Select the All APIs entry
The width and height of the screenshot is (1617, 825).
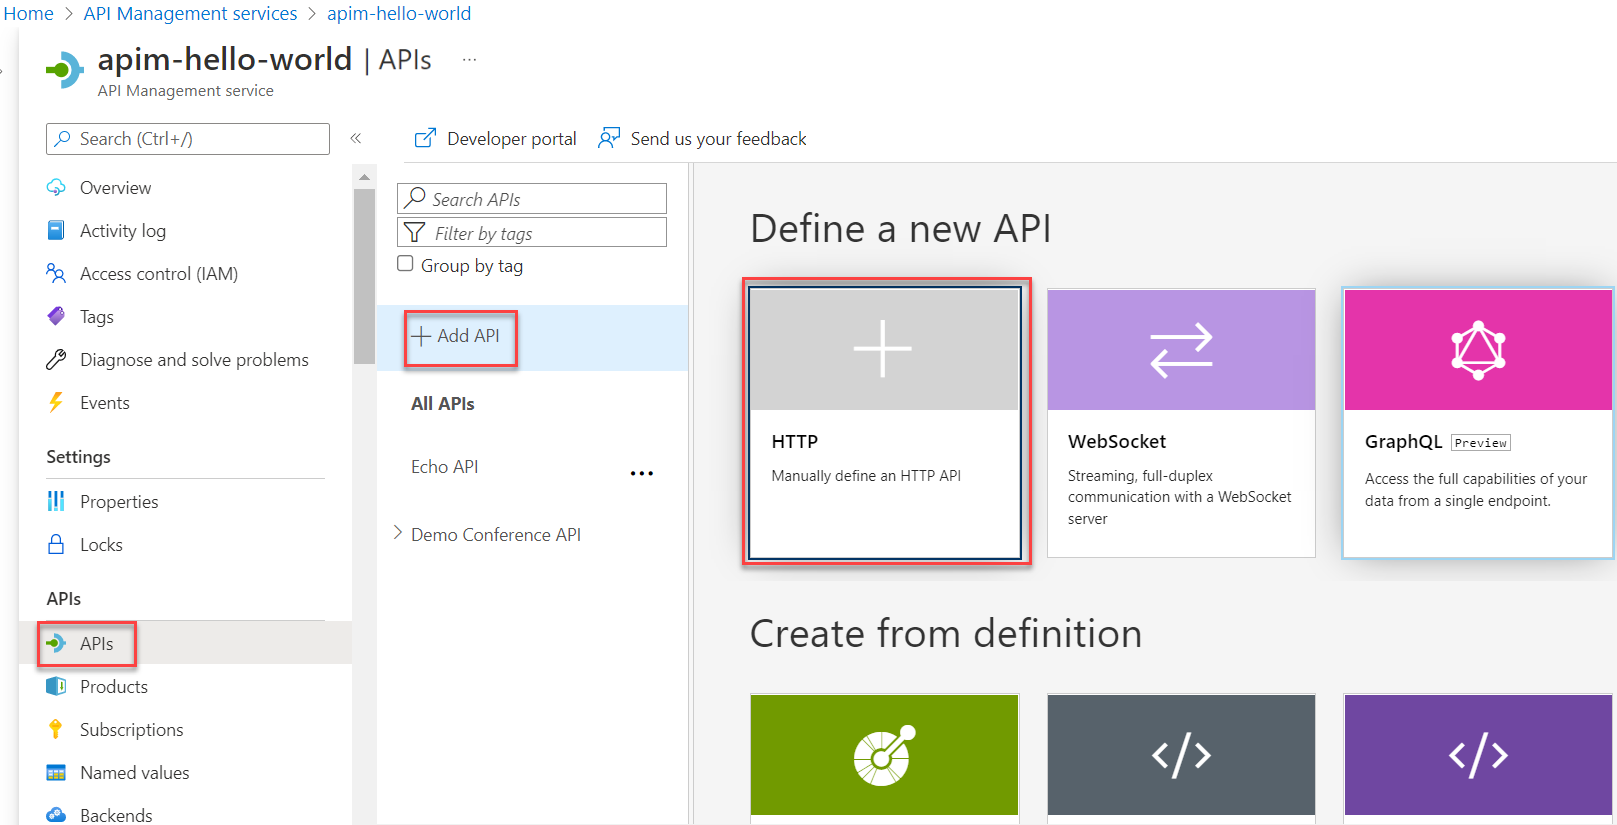443,404
